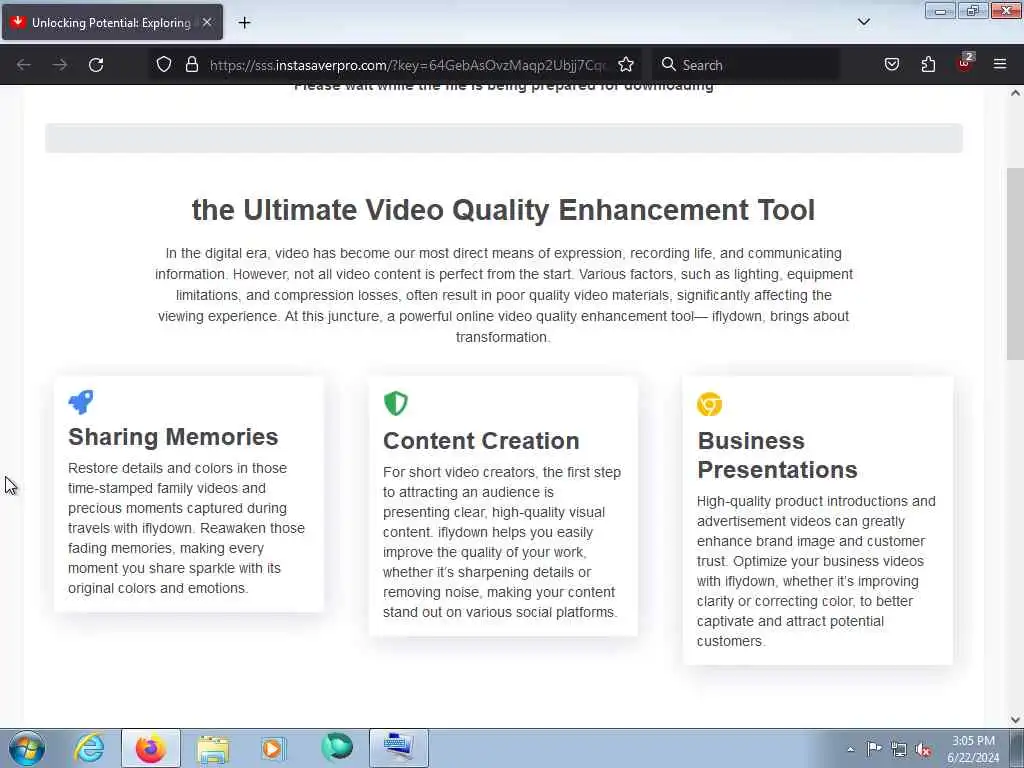Click the scrollbar up arrow
Screen dimensions: 1024x768
tap(1015, 93)
